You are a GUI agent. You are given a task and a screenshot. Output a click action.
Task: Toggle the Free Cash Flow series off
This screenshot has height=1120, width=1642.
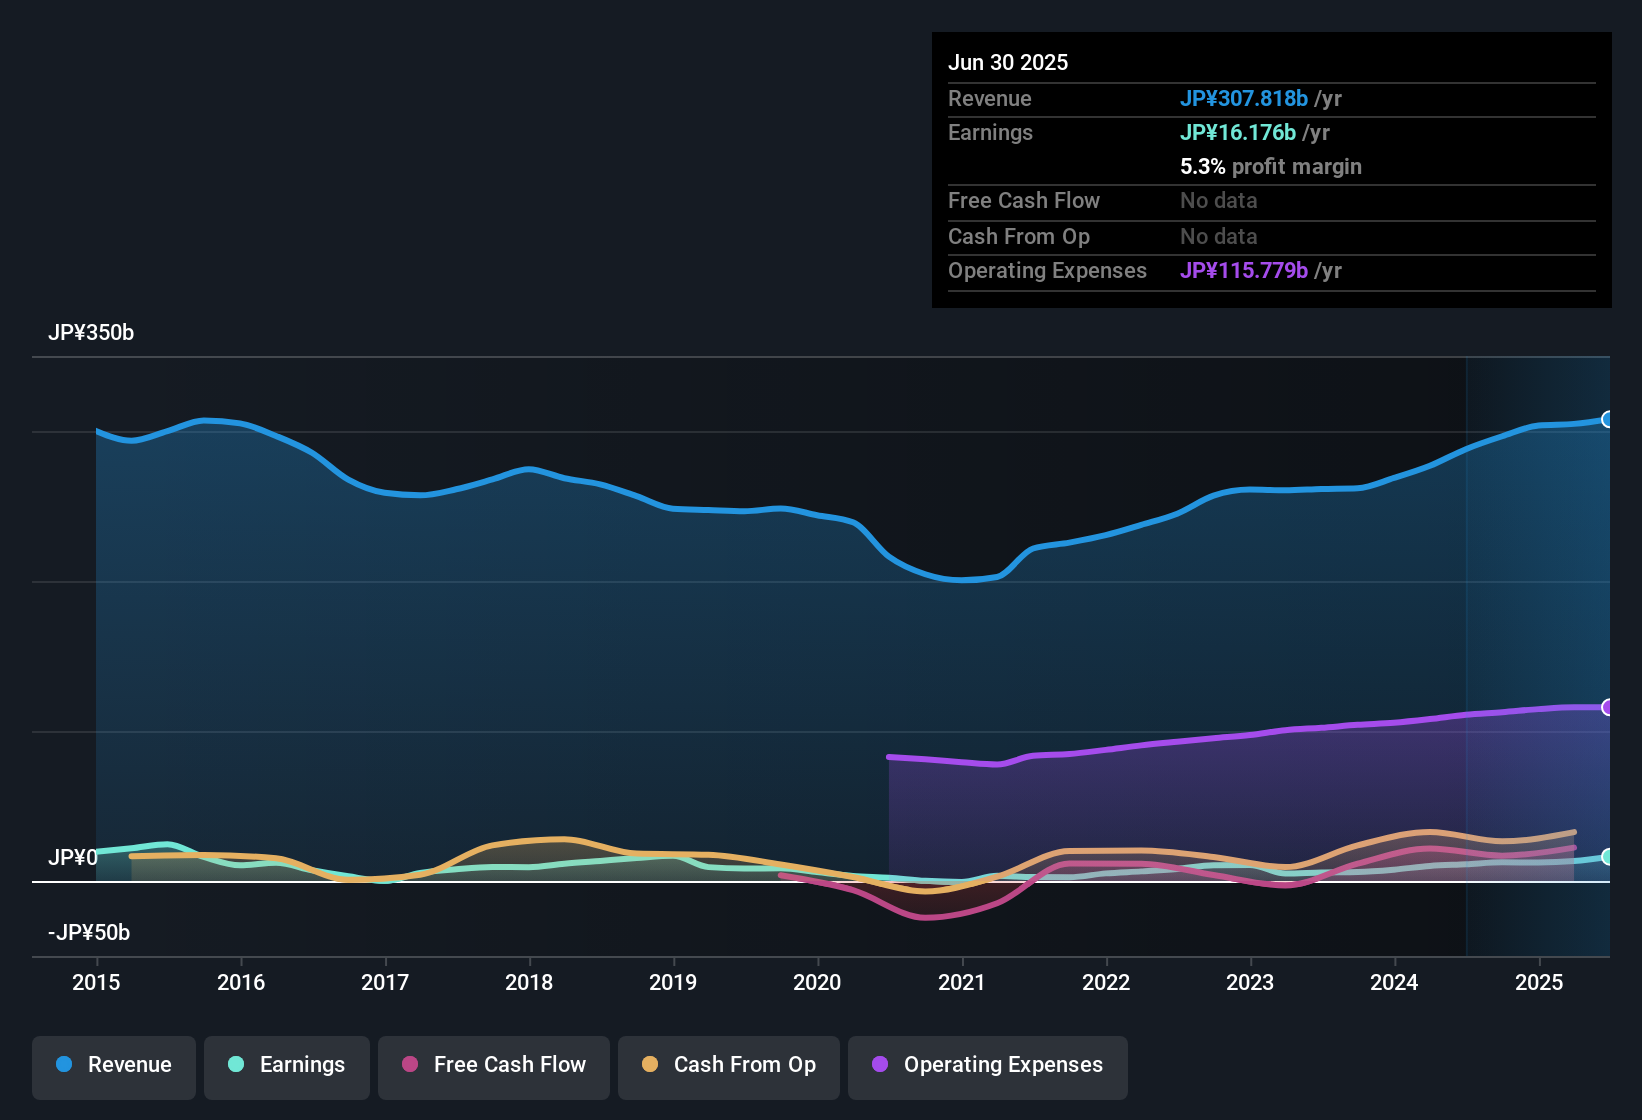click(x=493, y=1065)
